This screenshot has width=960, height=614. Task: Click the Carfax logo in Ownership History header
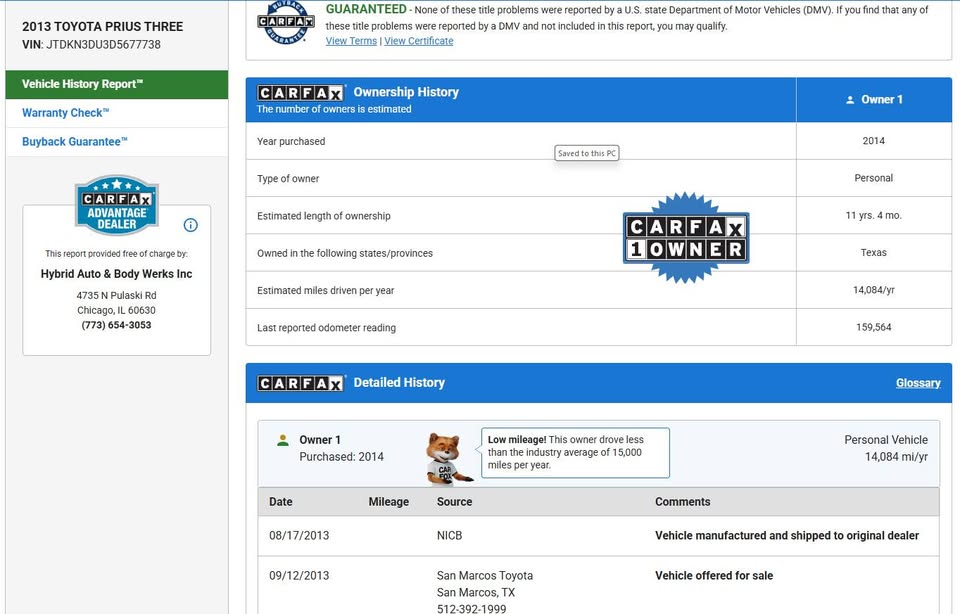click(x=301, y=93)
